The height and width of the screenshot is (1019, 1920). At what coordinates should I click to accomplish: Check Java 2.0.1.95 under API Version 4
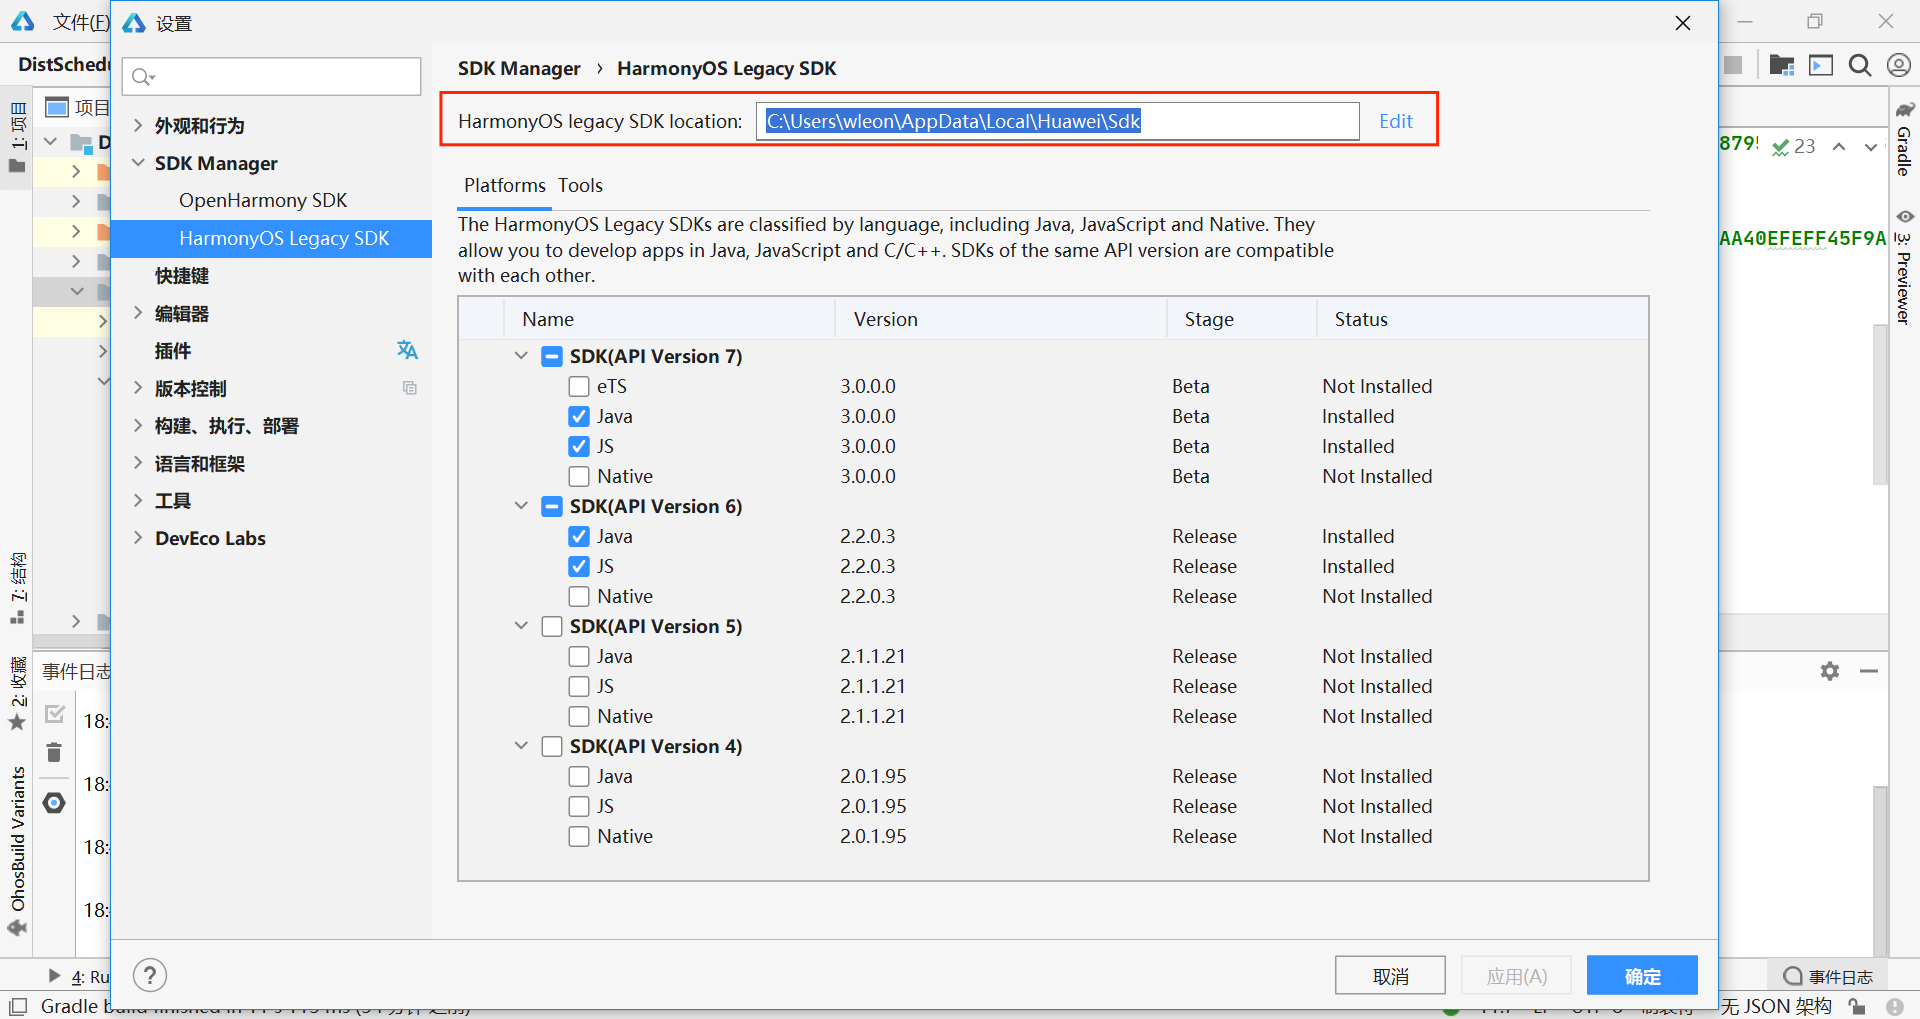579,776
